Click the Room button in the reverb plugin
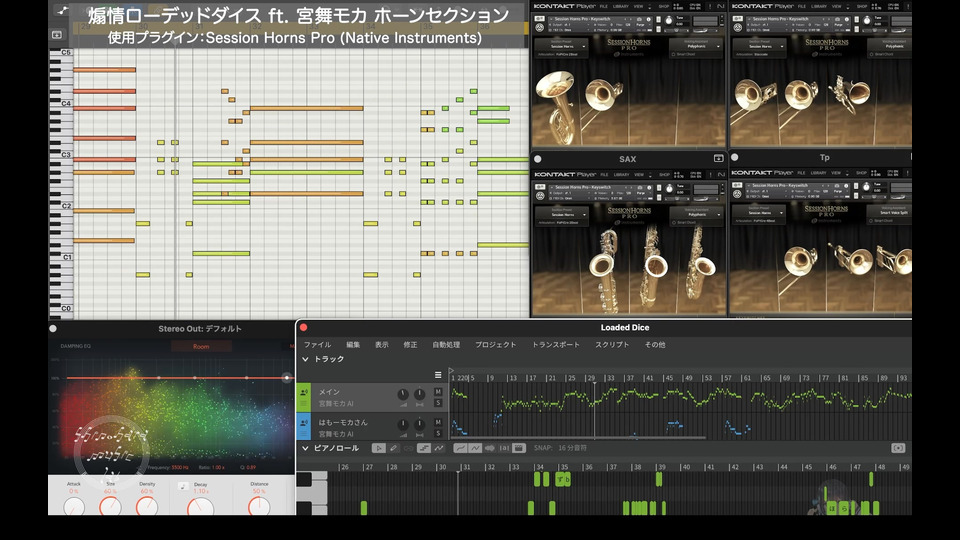The width and height of the screenshot is (960, 540). (201, 347)
